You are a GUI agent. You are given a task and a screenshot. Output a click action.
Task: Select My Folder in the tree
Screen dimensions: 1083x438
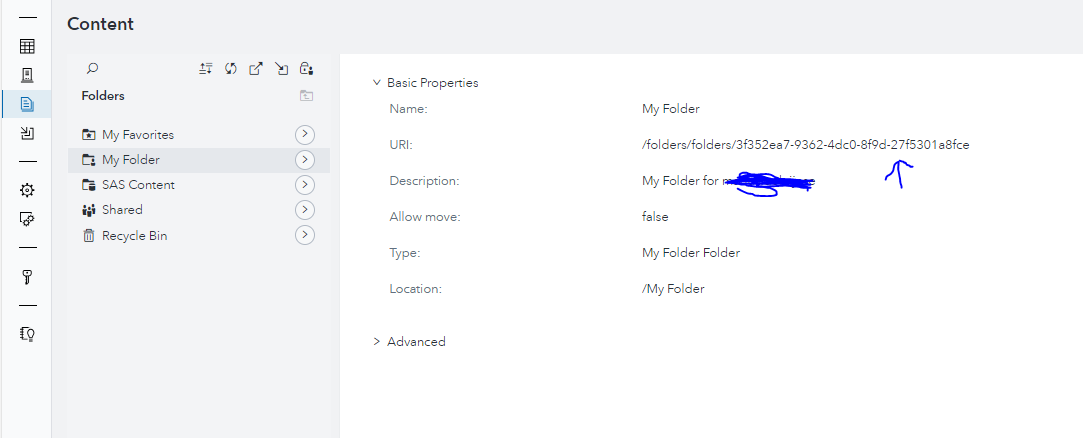point(130,160)
